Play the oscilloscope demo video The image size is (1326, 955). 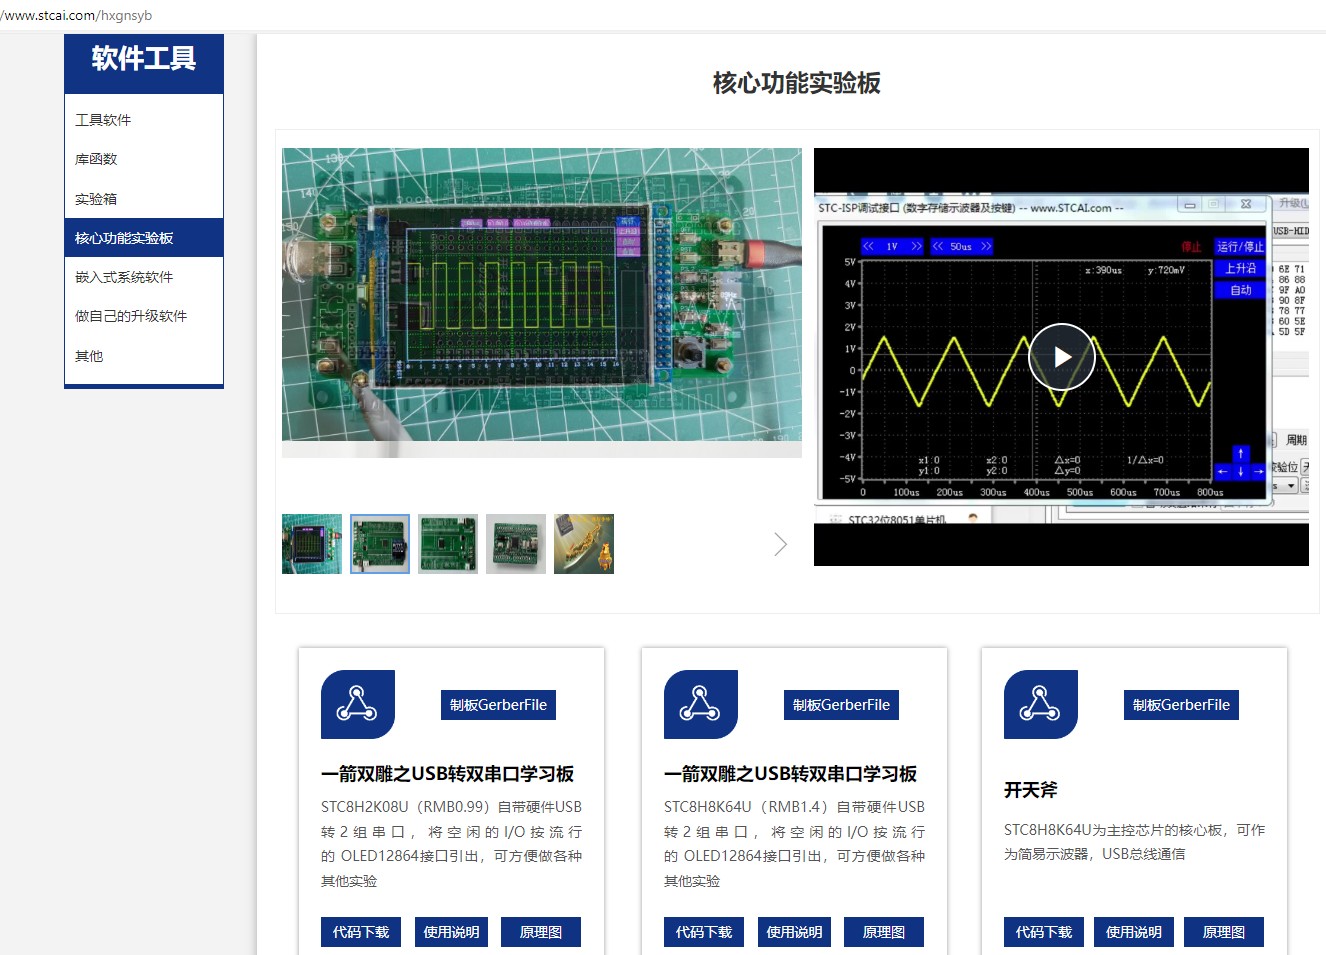(x=1062, y=357)
